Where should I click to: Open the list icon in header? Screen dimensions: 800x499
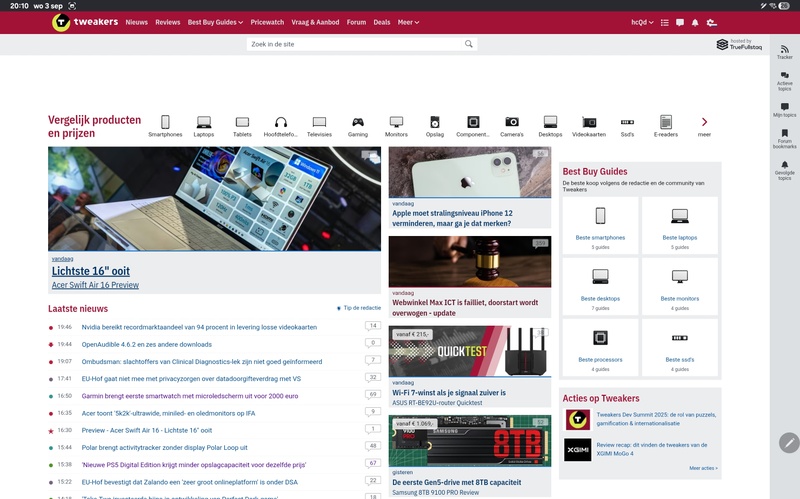pos(664,22)
